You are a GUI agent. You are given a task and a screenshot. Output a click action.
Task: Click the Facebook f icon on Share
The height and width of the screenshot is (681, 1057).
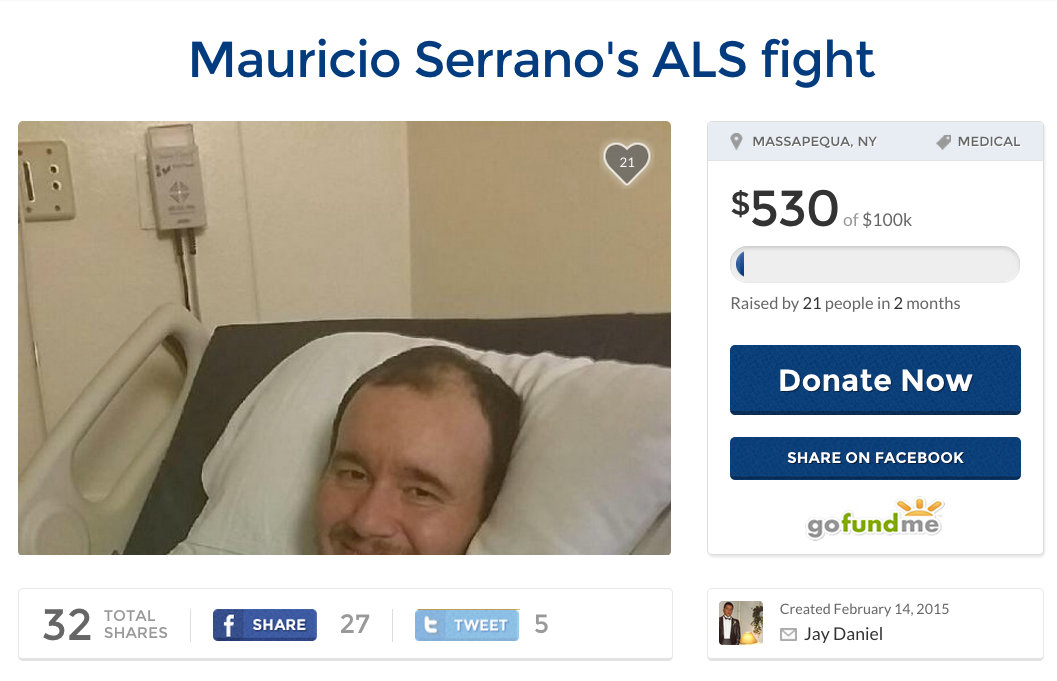(229, 625)
